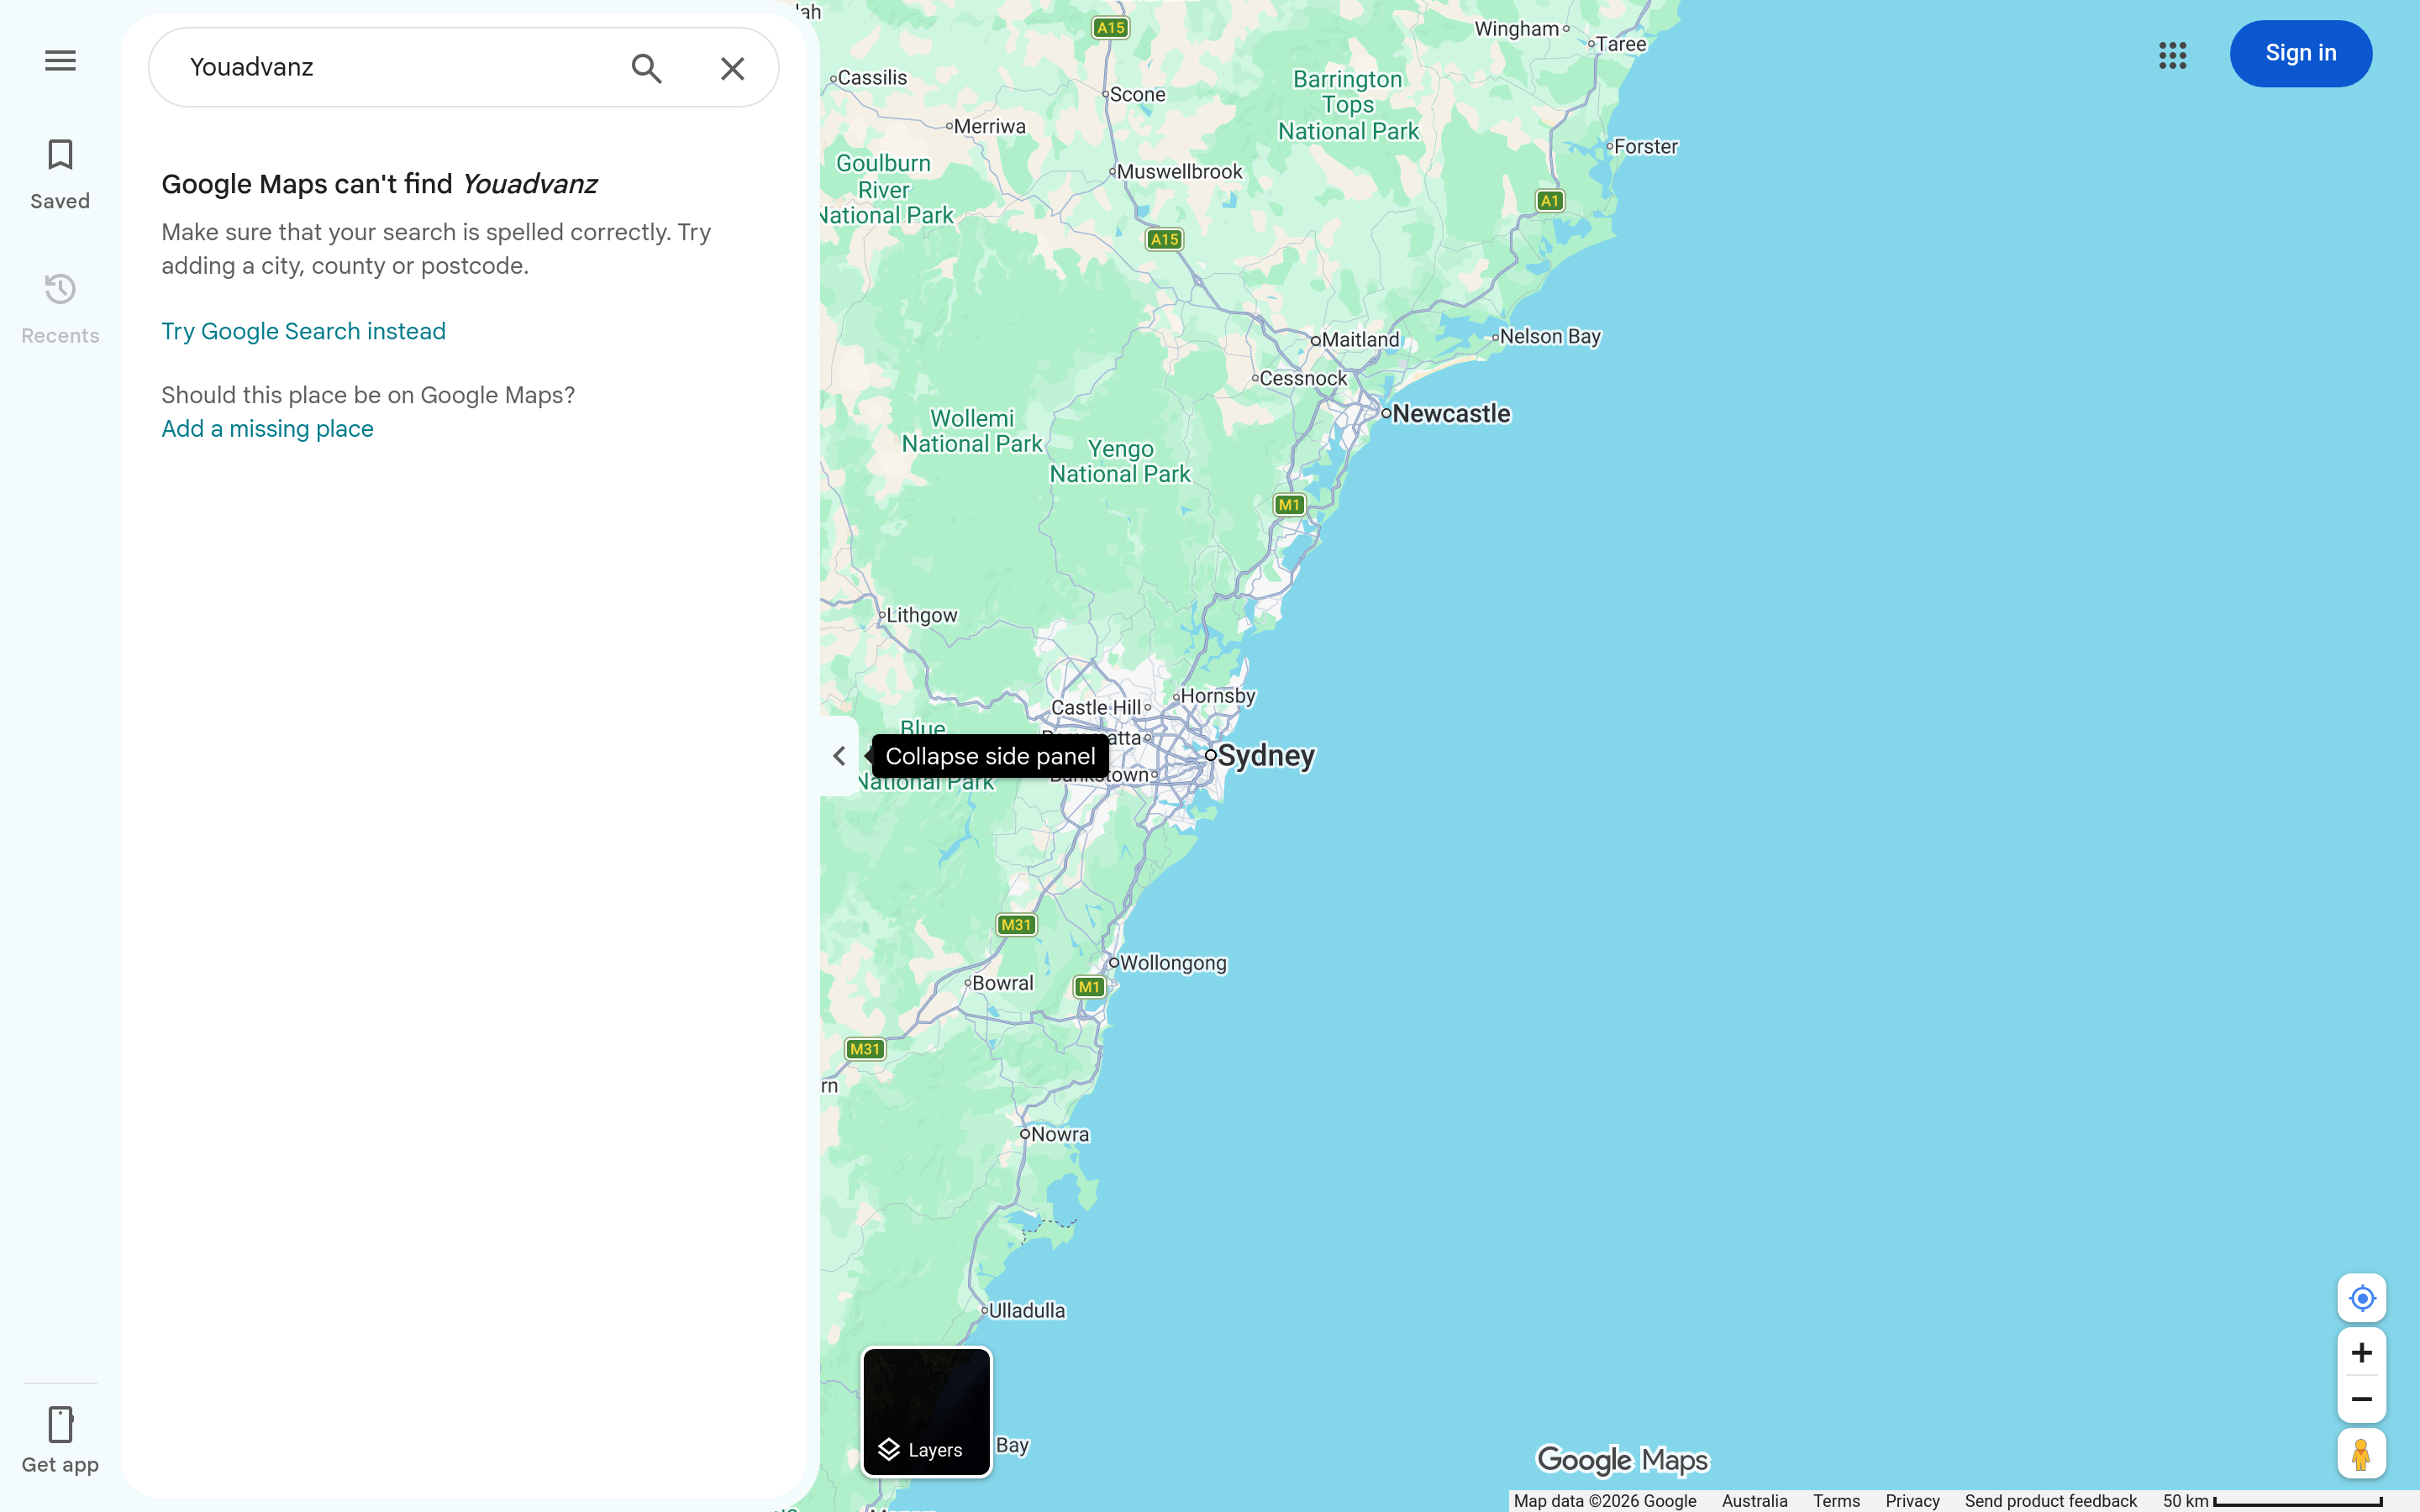The width and height of the screenshot is (2420, 1512).
Task: Click the Muswellbrook town label
Action: 1179,172
